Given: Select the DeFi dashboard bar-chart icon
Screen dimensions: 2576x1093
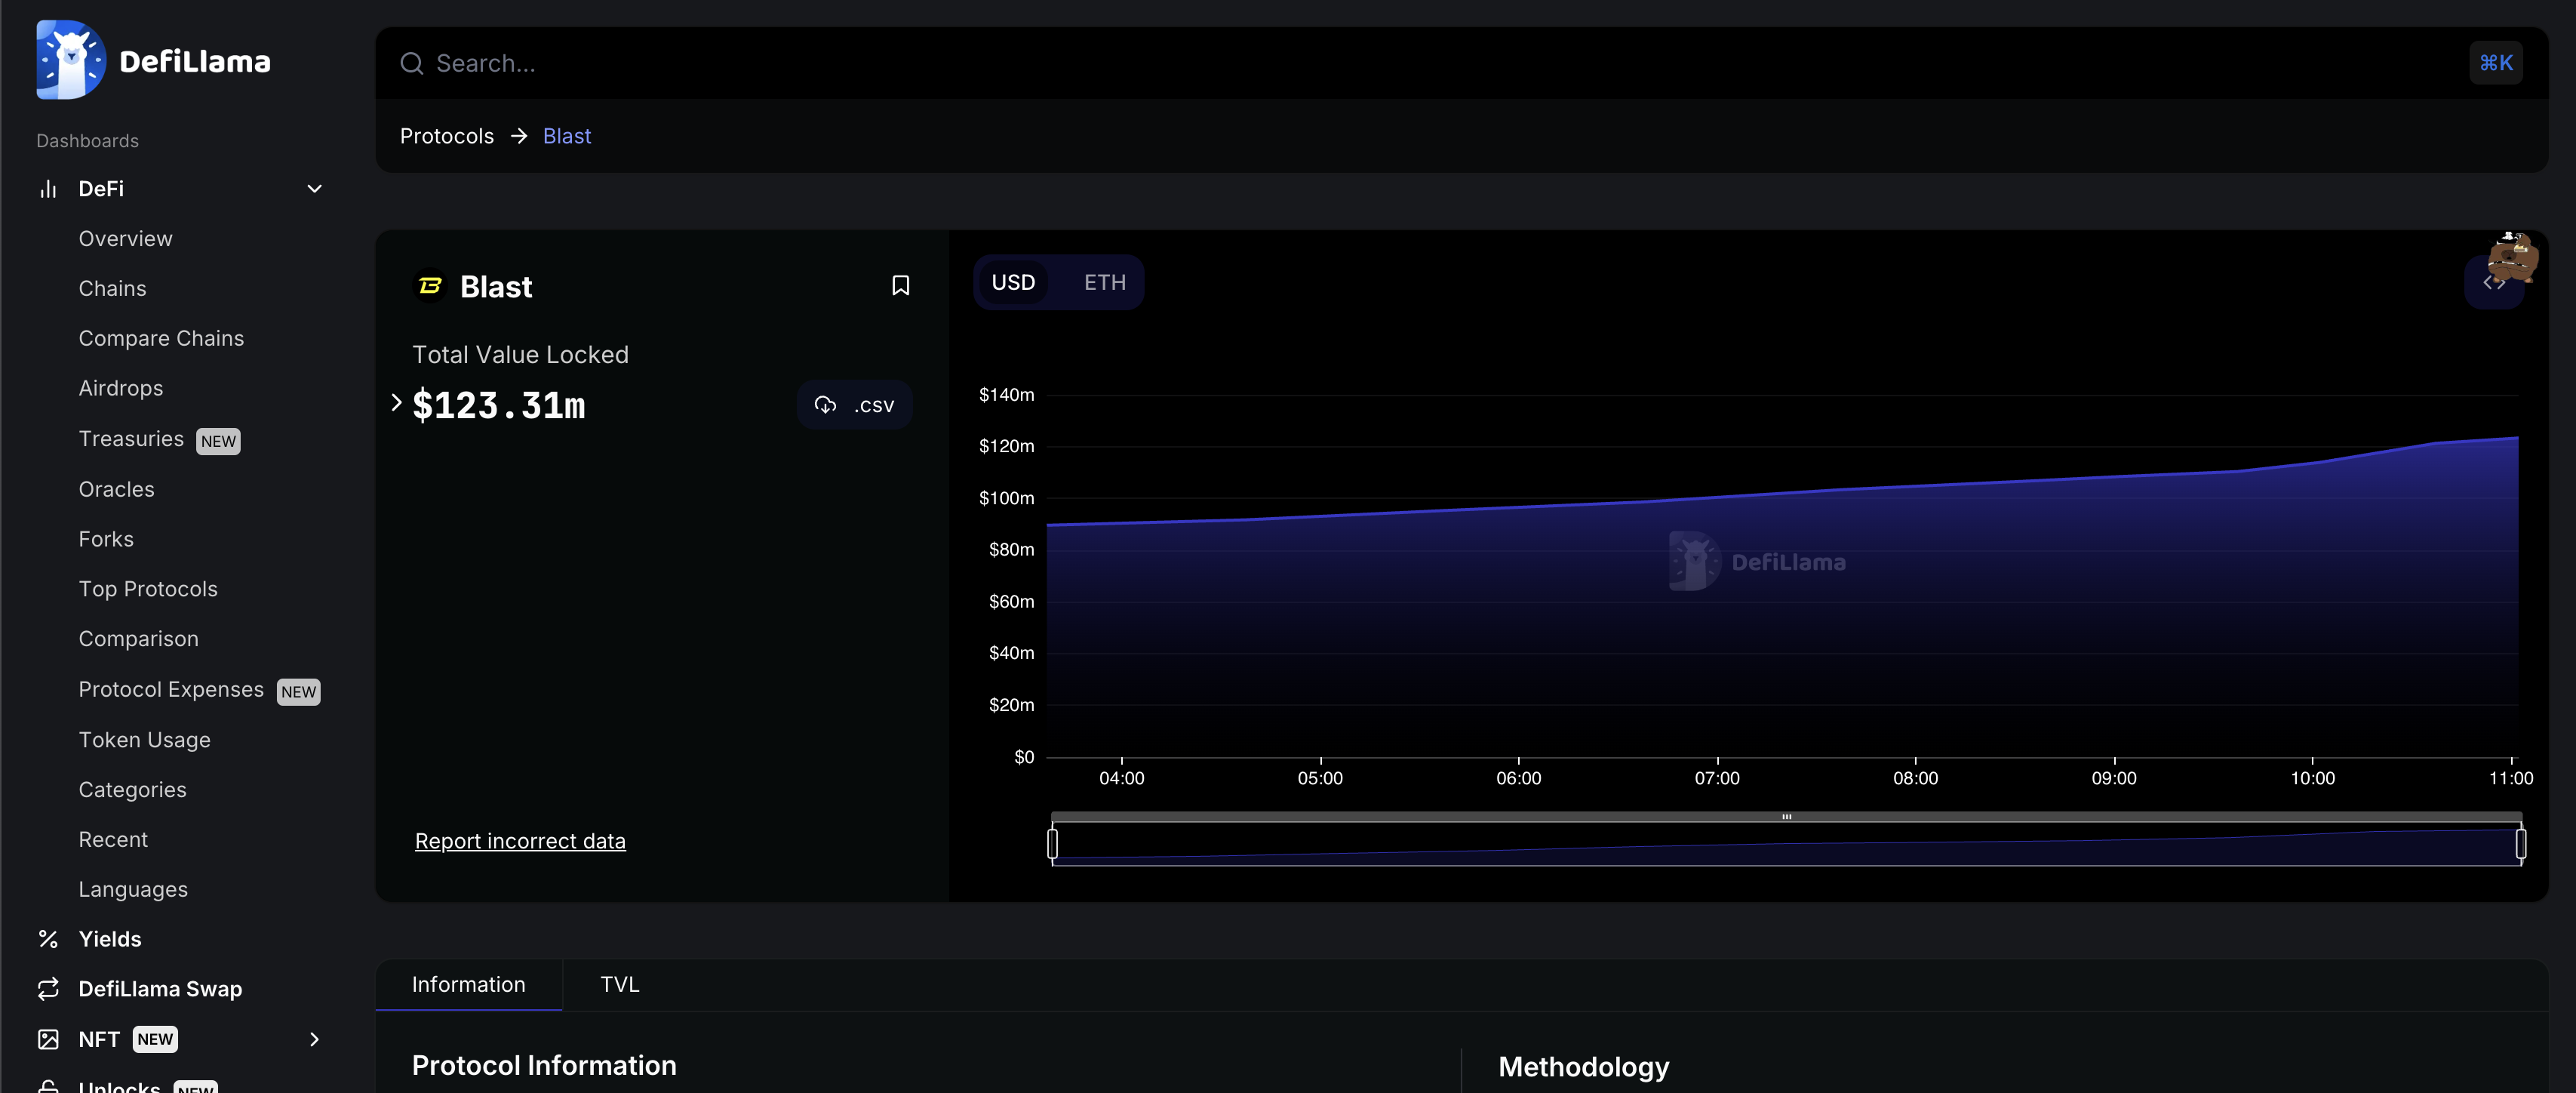Looking at the screenshot, I should click(48, 188).
